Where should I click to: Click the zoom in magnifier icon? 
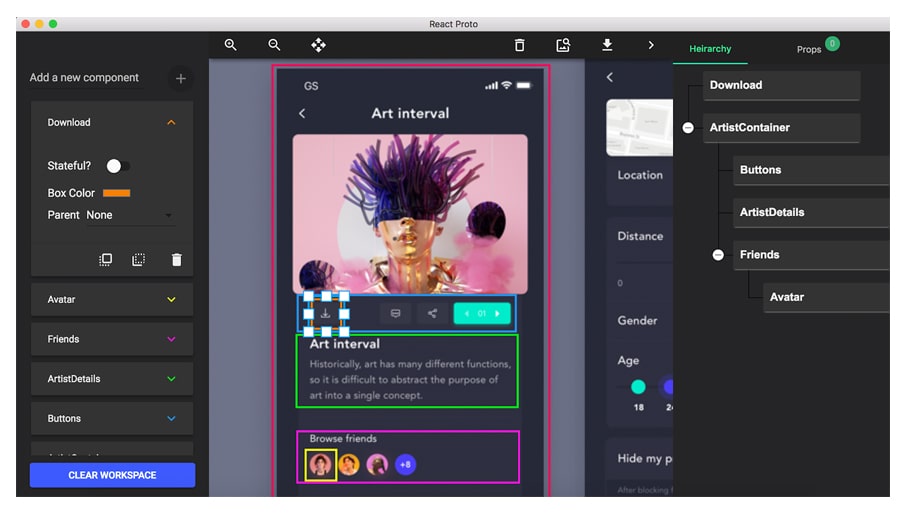pyautogui.click(x=231, y=45)
